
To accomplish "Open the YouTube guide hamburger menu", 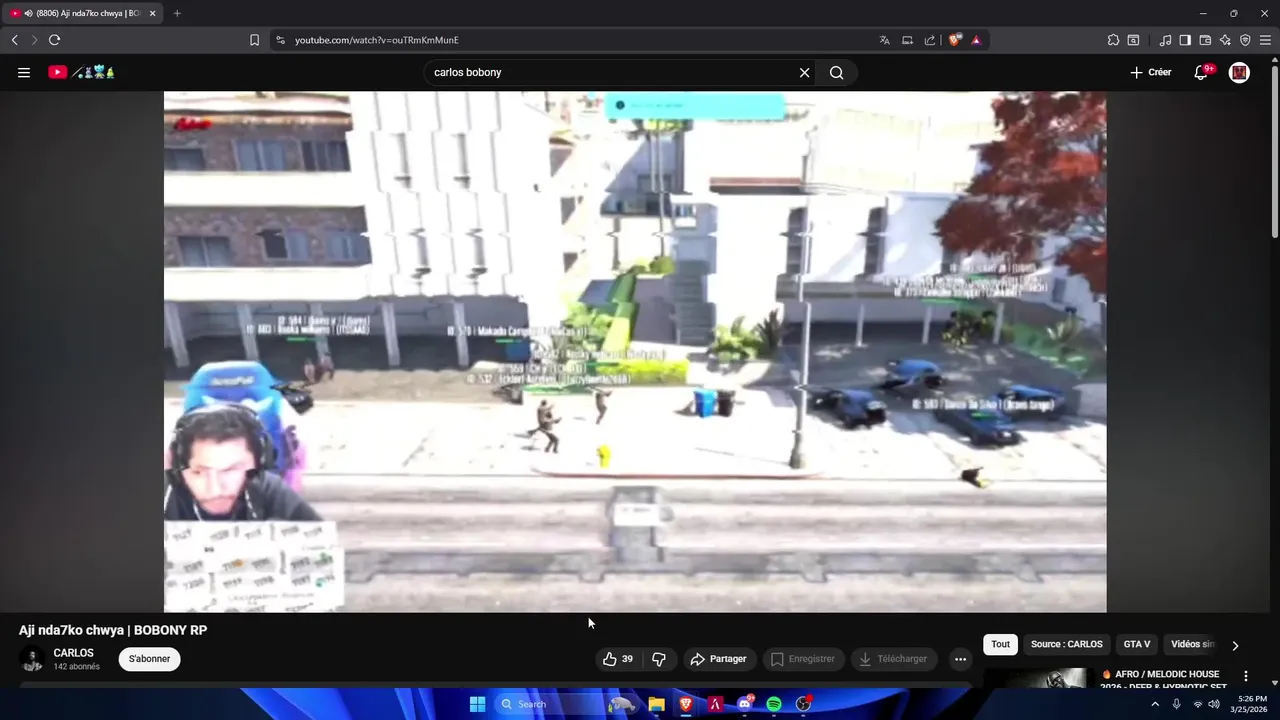I will click(x=24, y=72).
